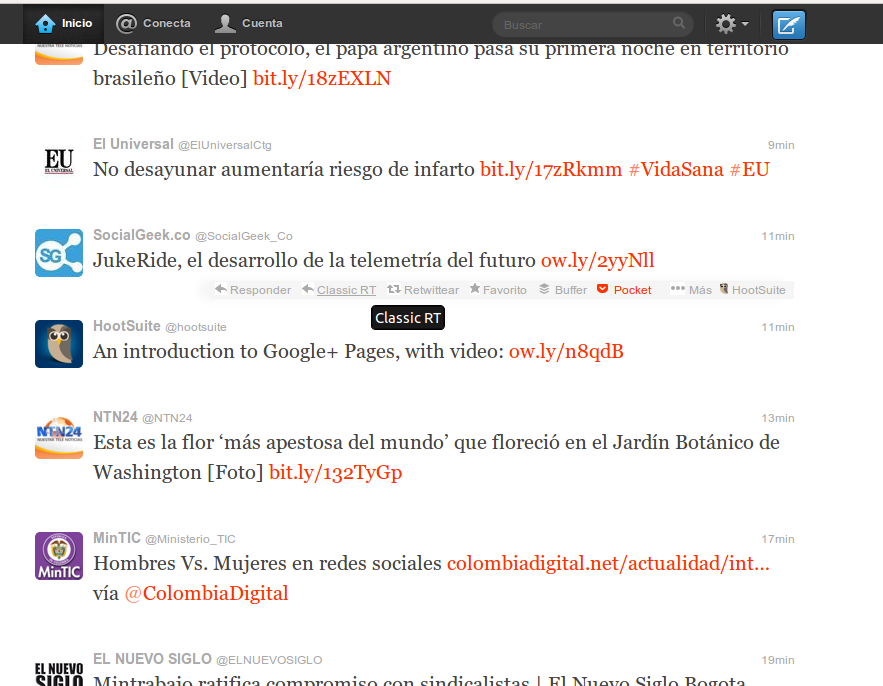883x686 pixels.
Task: Open the #VidaSana hashtag link
Action: click(675, 169)
